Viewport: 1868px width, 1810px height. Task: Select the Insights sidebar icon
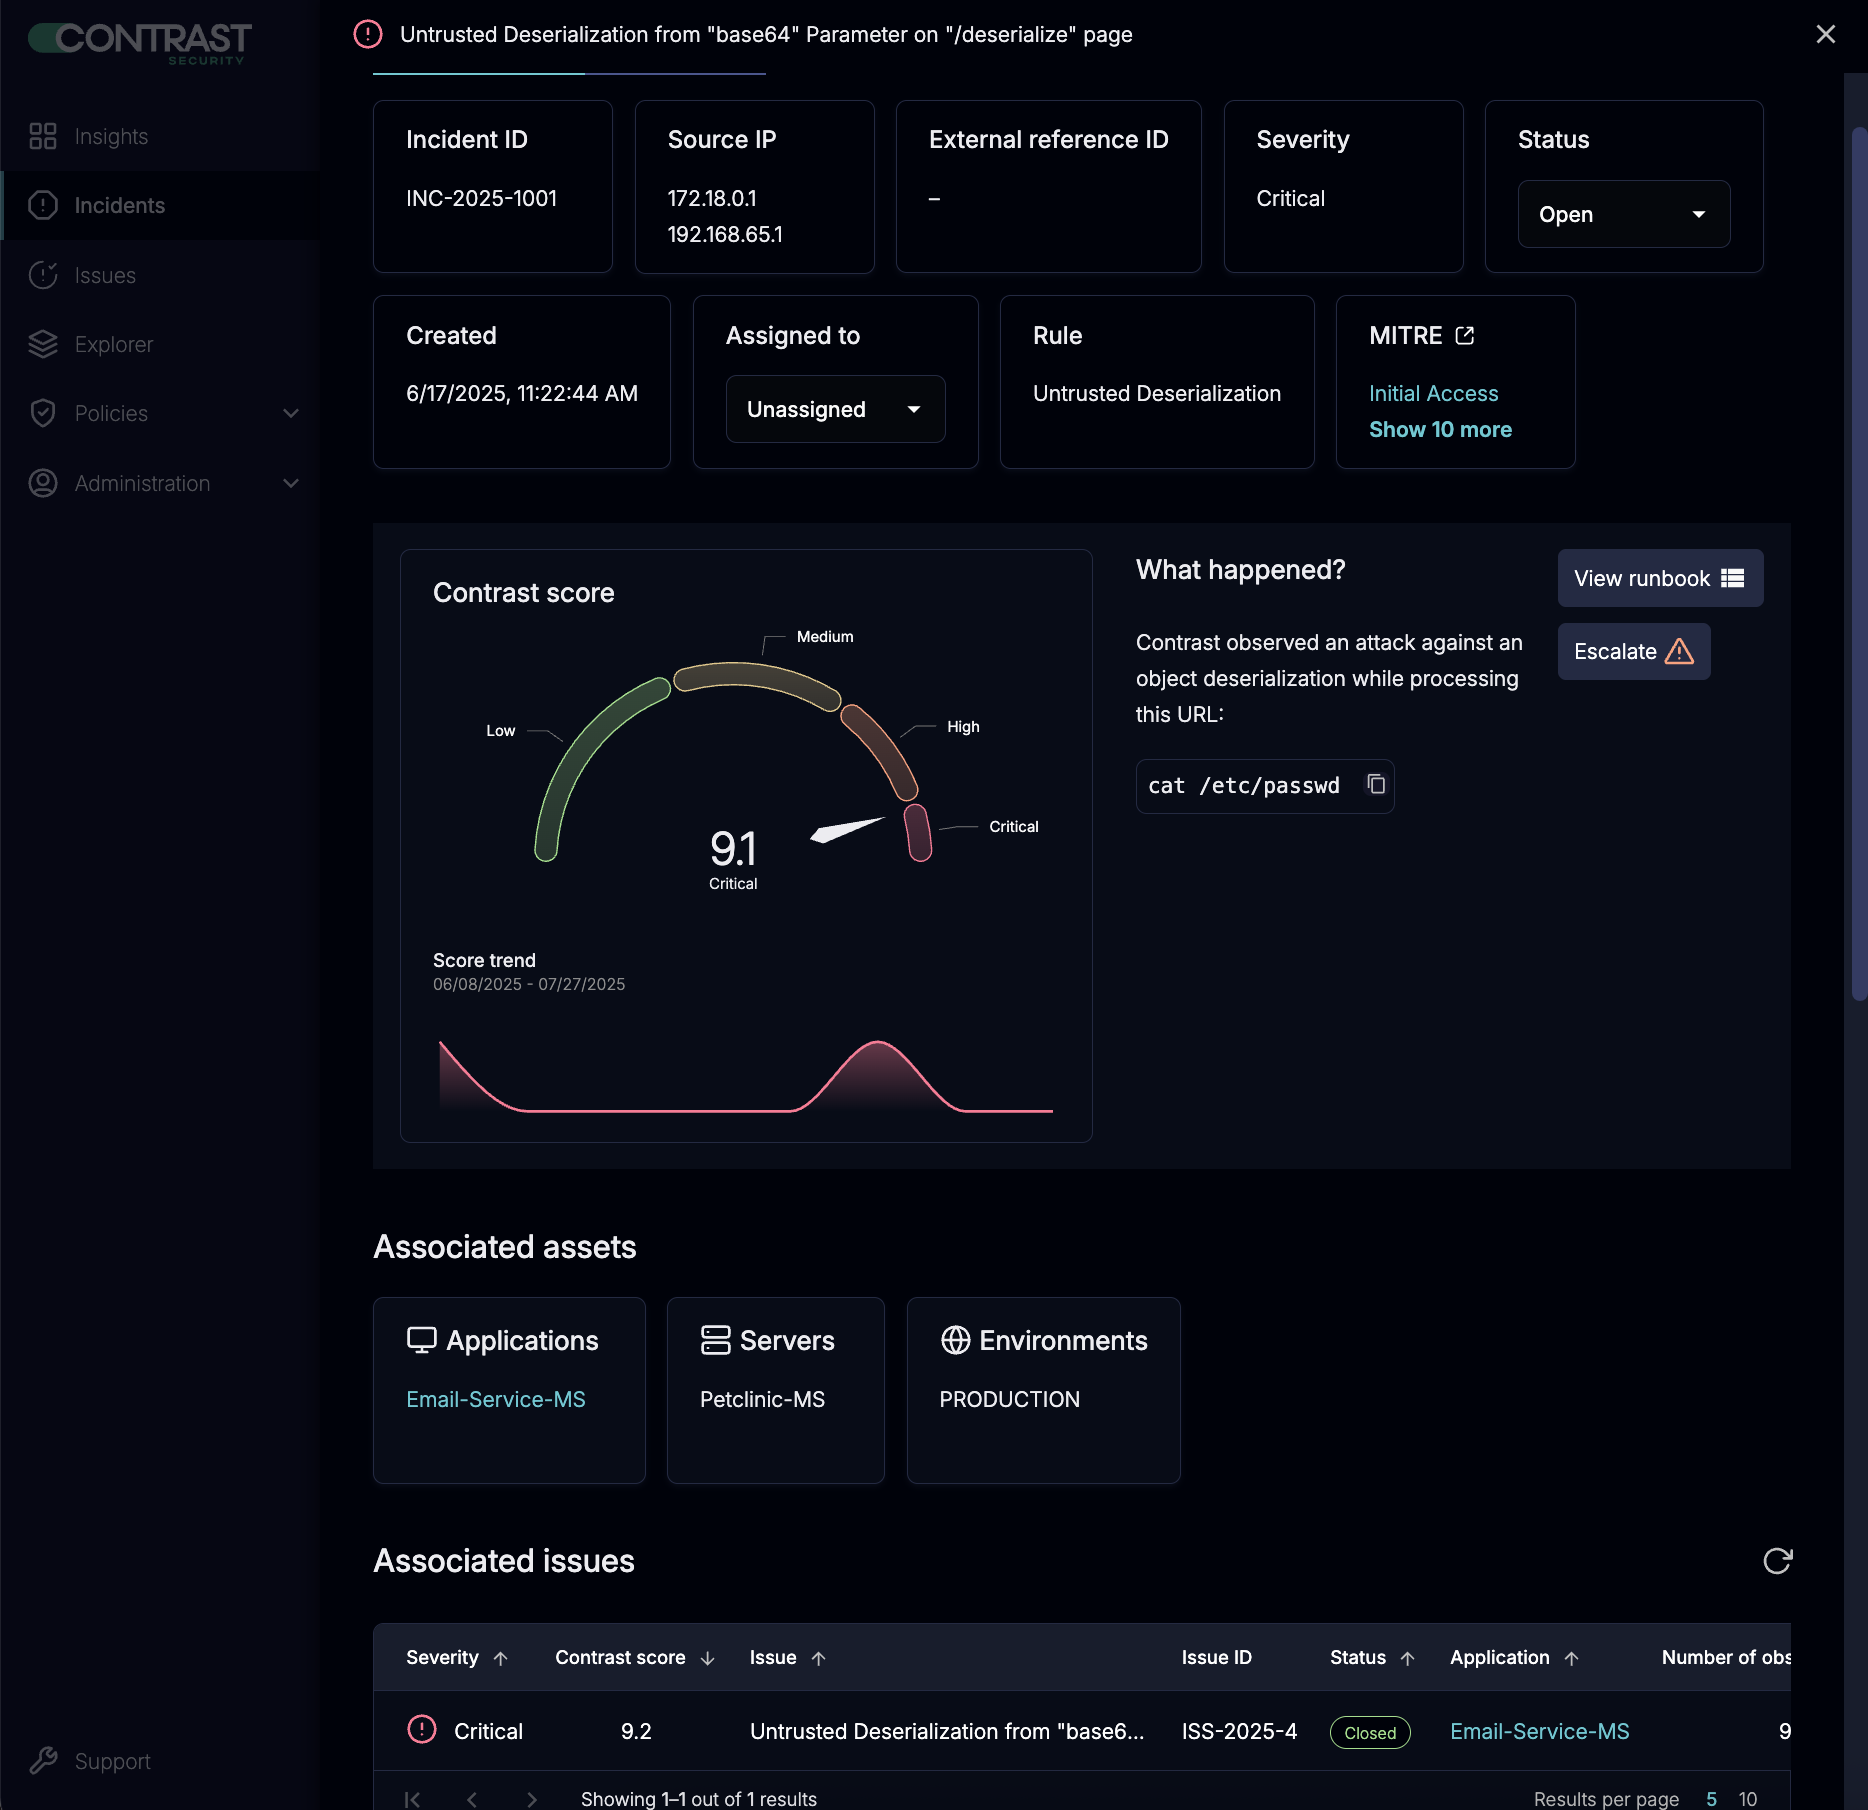click(42, 136)
